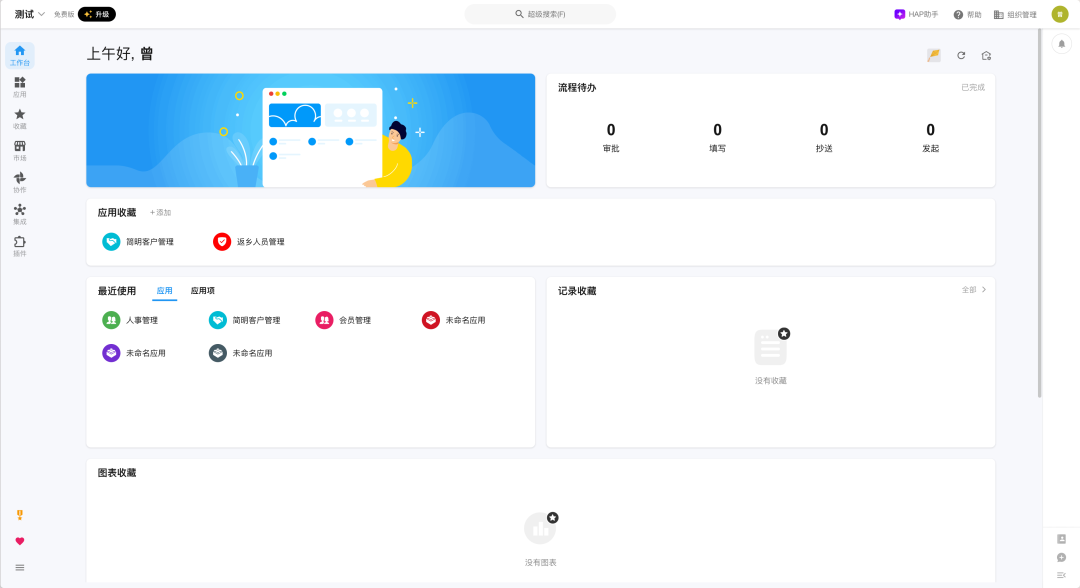Expand the 测试 organization dropdown
The width and height of the screenshot is (1080, 588).
pos(30,14)
